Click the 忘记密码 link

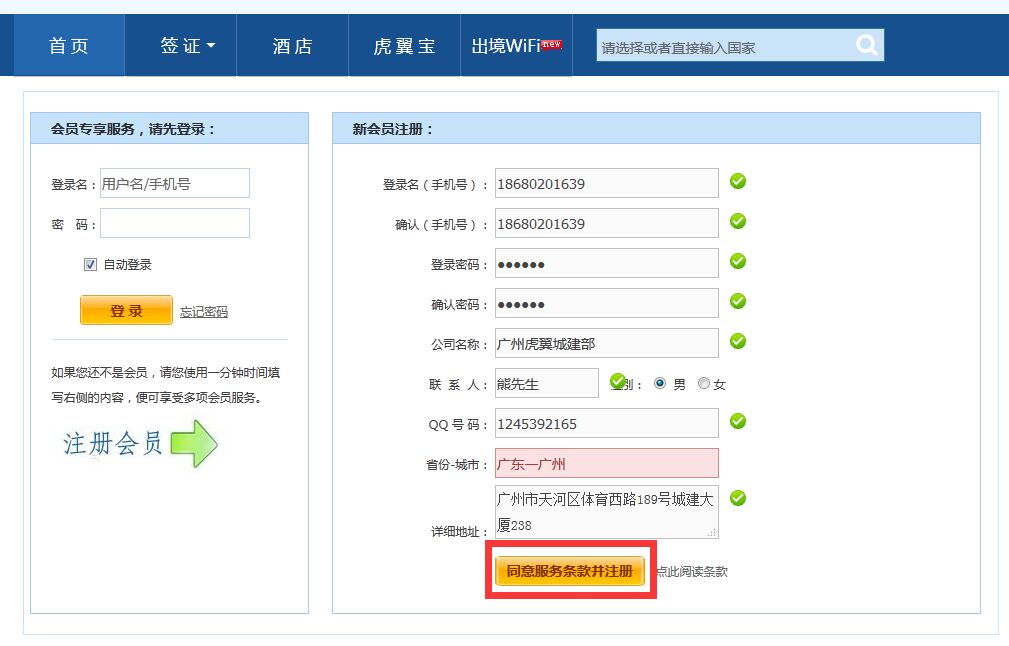[x=206, y=311]
